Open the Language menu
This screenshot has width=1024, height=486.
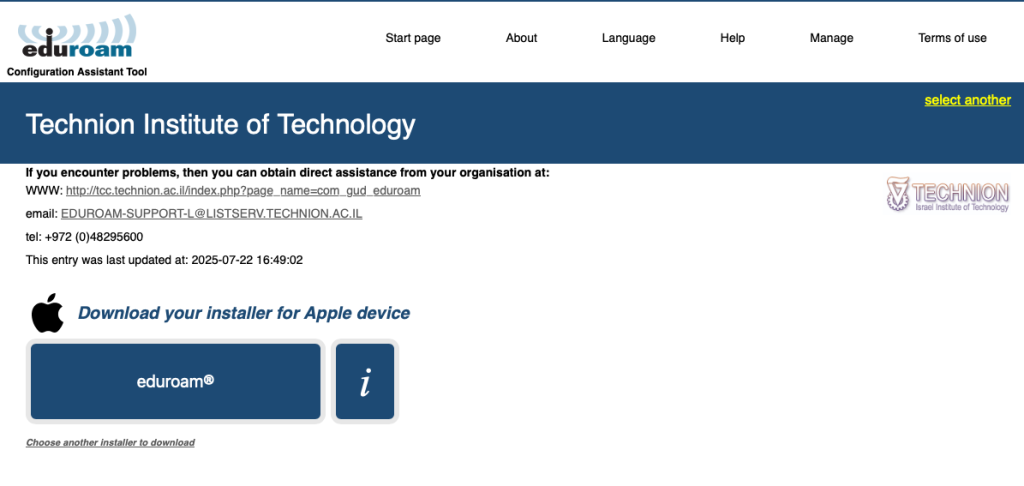click(628, 38)
